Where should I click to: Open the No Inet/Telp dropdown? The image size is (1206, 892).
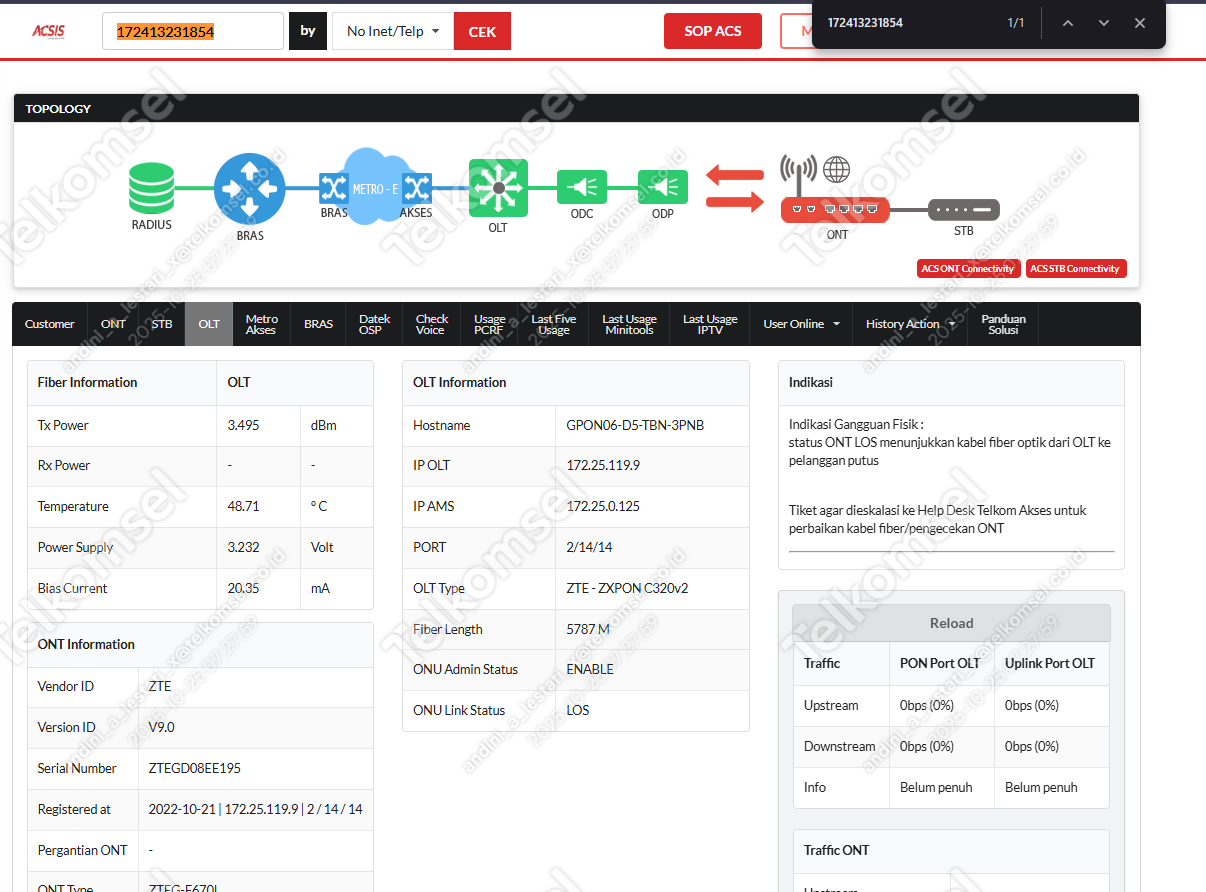pos(393,31)
